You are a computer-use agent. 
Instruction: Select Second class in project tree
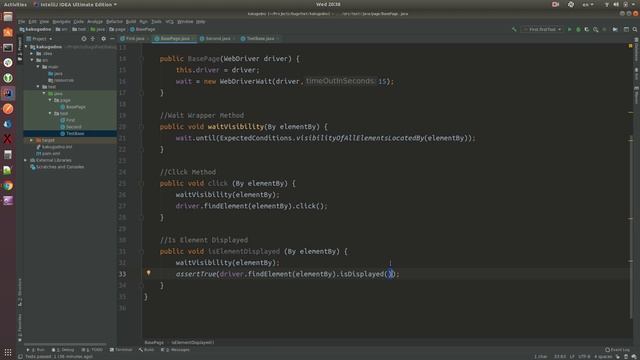tap(71, 127)
